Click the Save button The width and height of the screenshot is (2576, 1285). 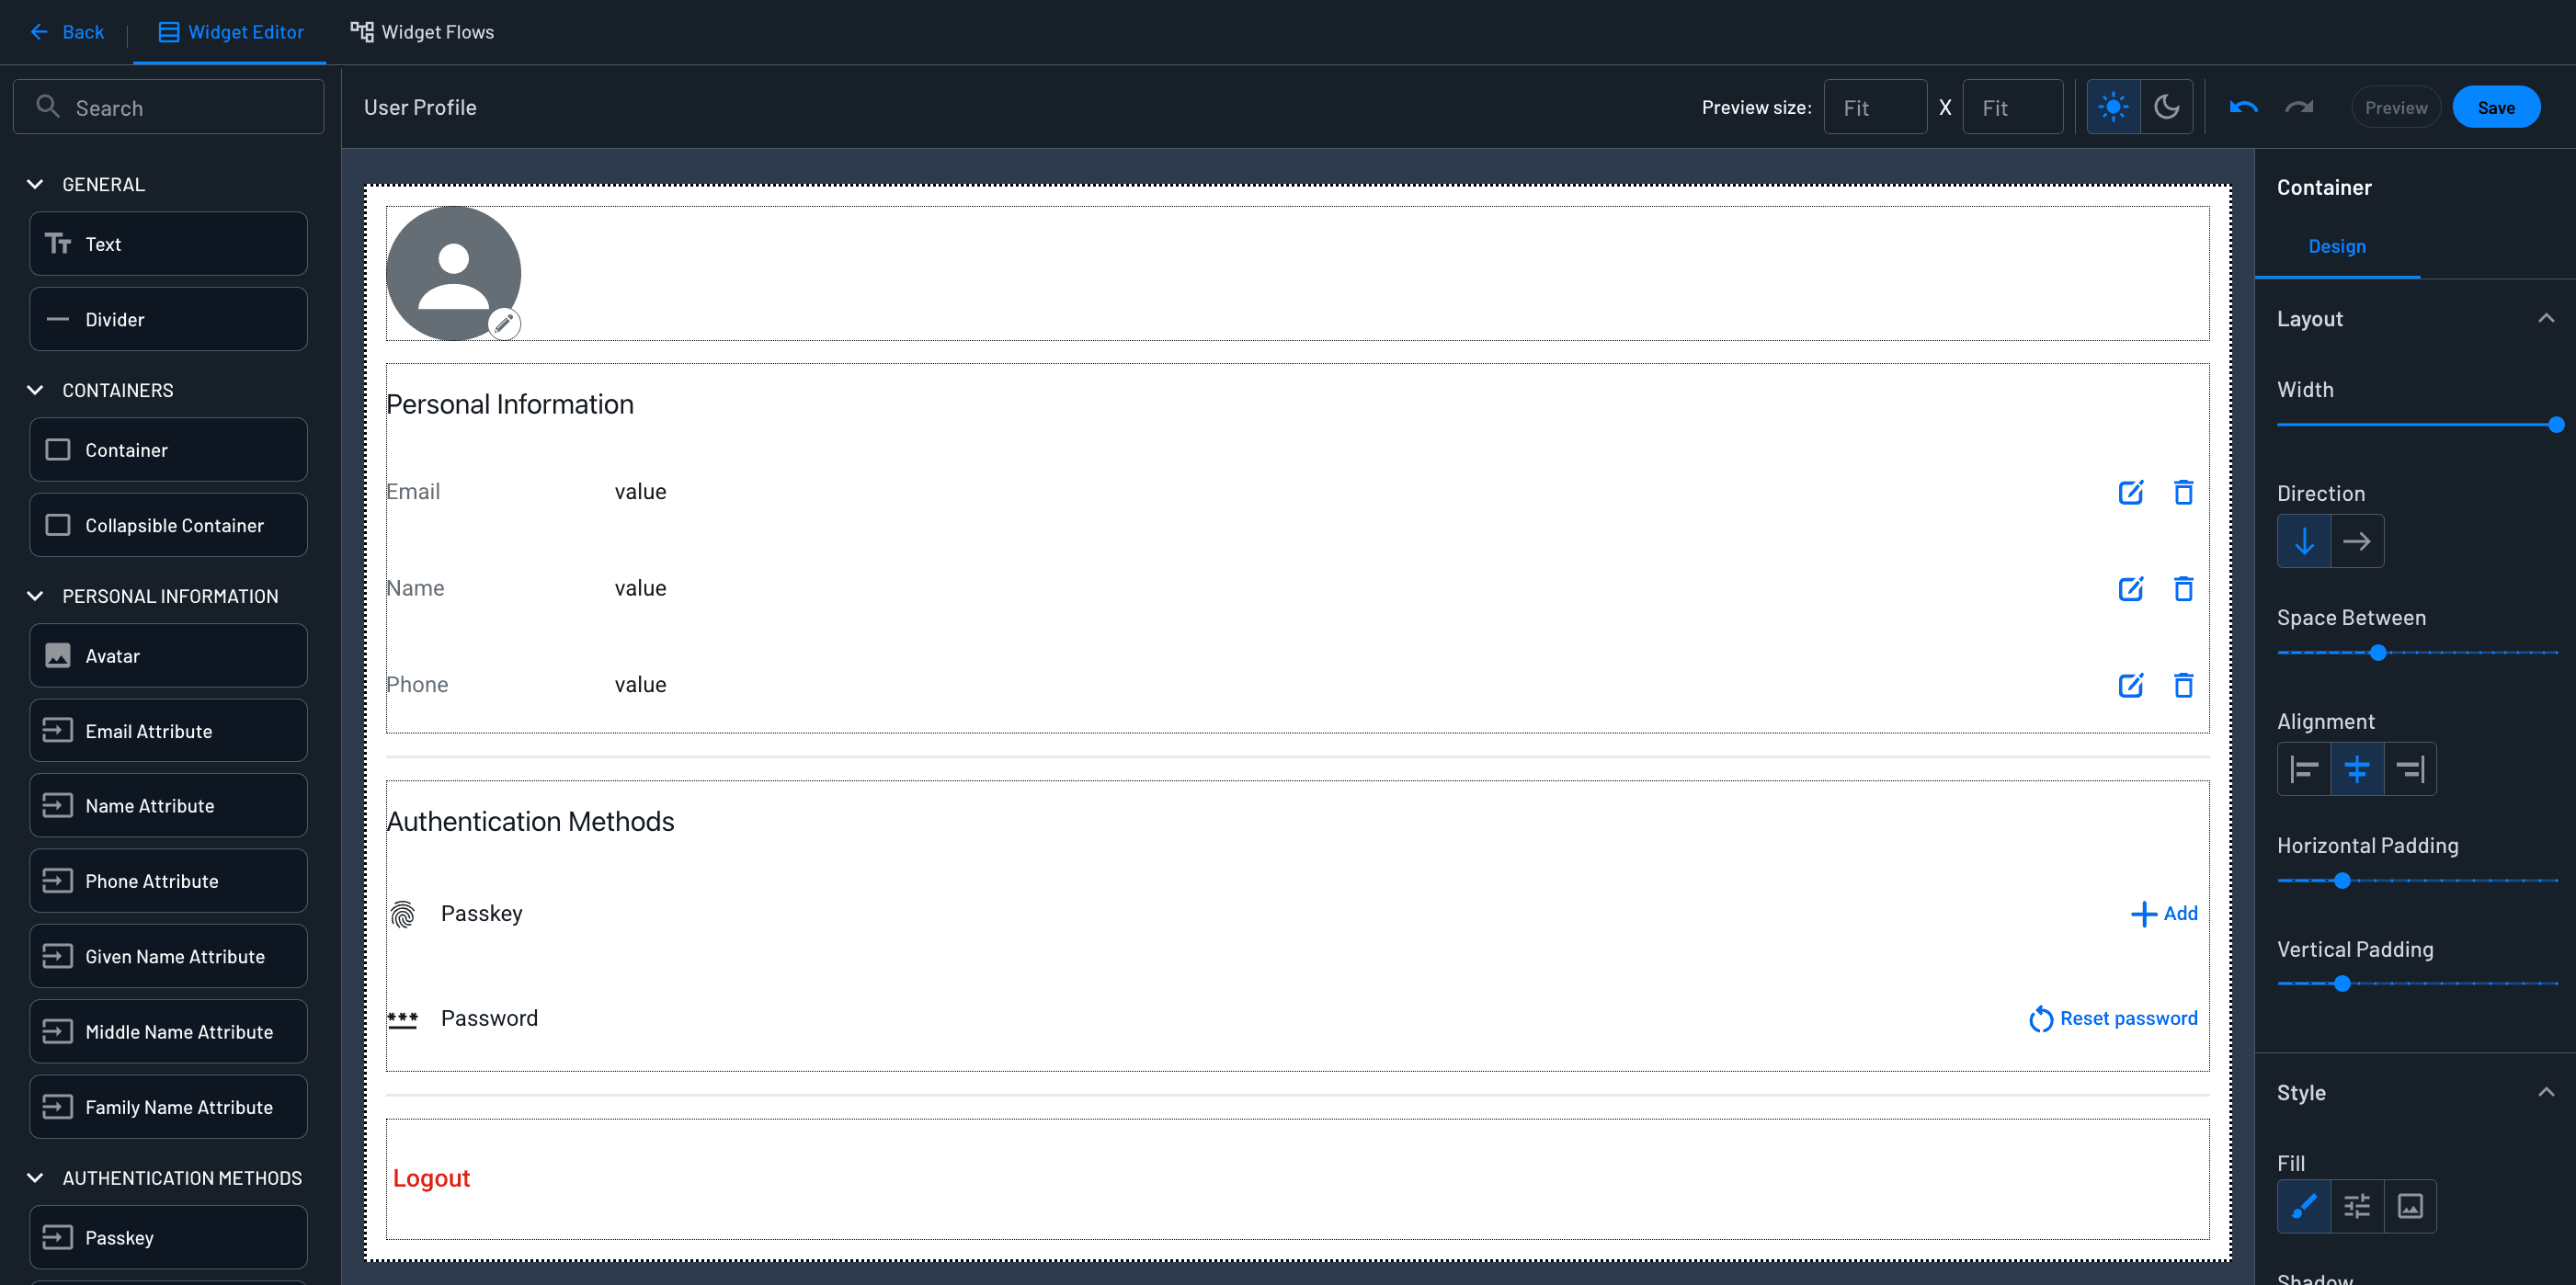[2496, 106]
